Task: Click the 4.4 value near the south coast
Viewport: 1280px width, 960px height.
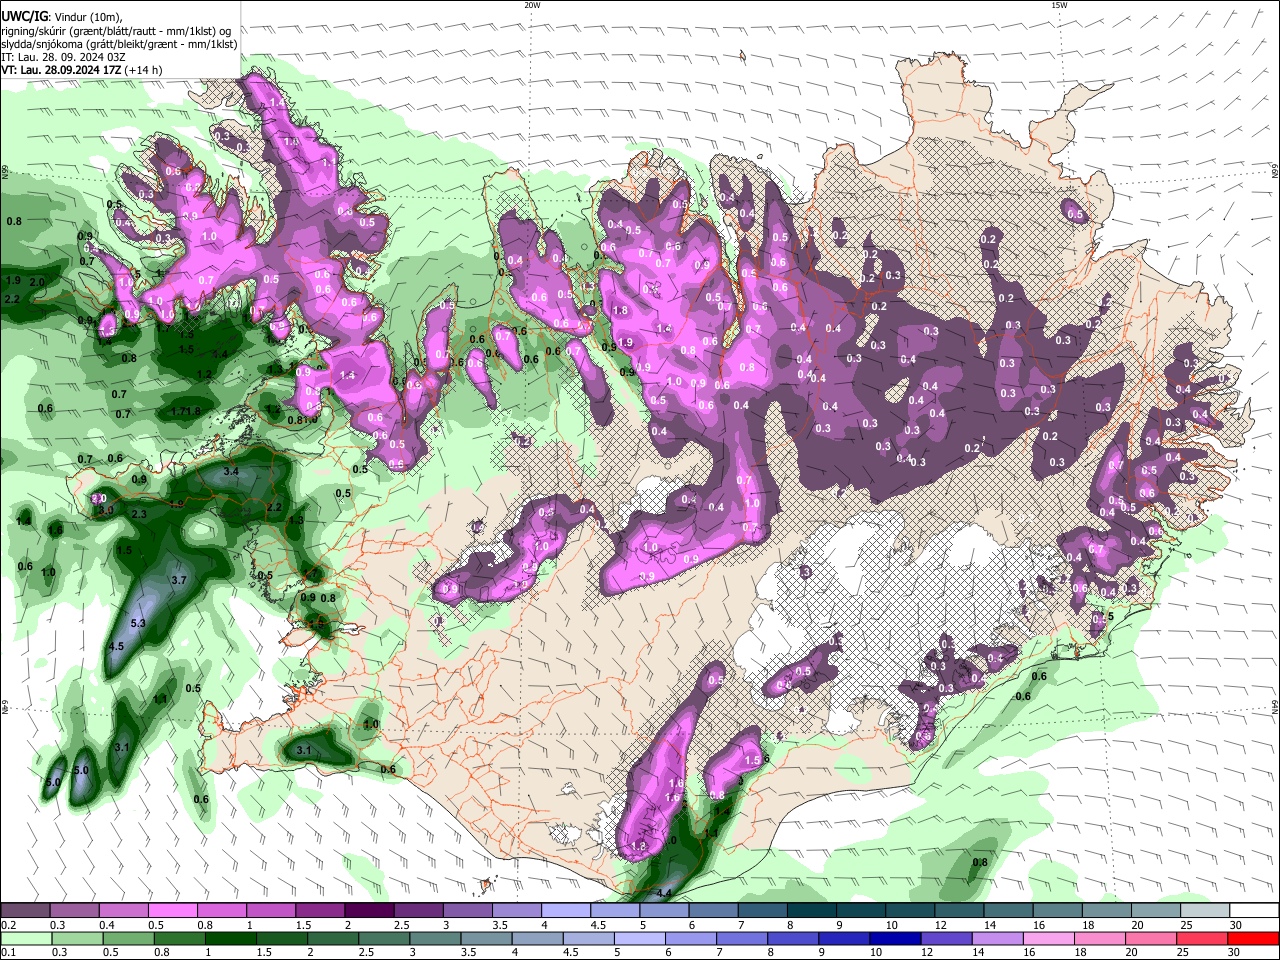Action: click(663, 892)
